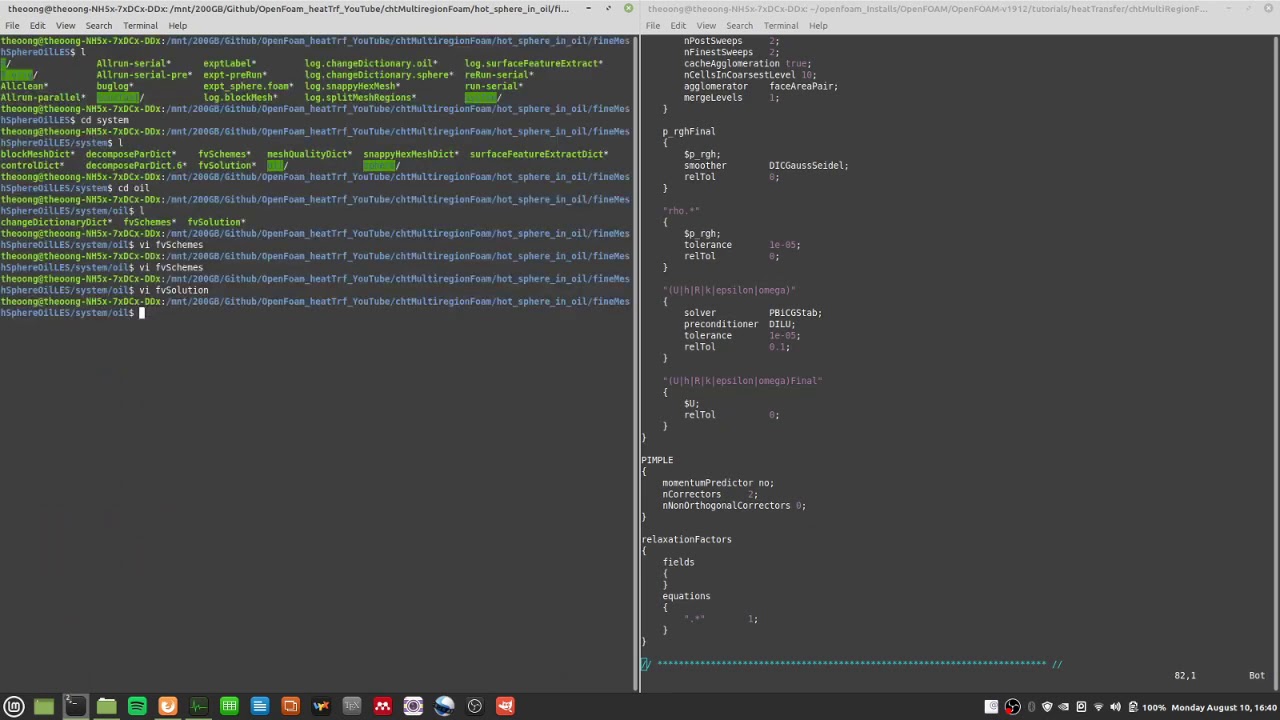
Task: Click 'preconditioner DILU;' line
Action: pyautogui.click(x=739, y=324)
